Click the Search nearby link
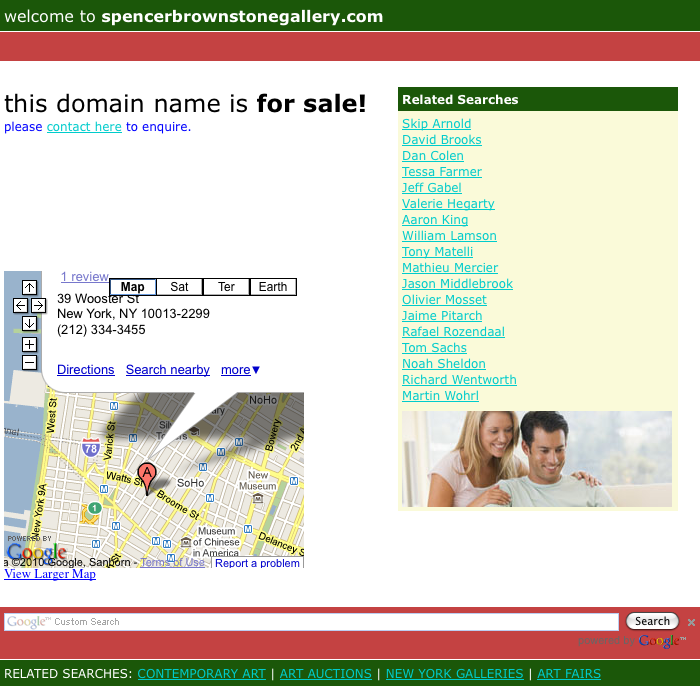 click(x=167, y=370)
